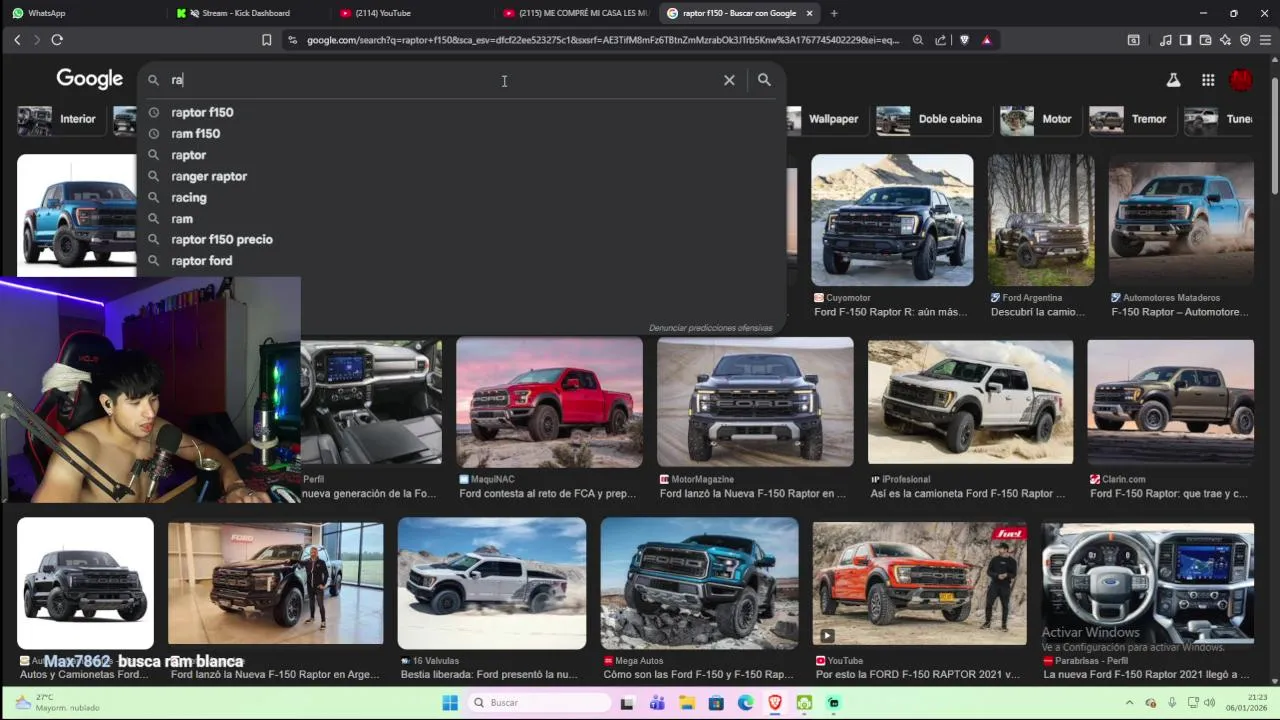The image size is (1280, 720).
Task: Click 'Denunciar predicciones ofensivas' link
Action: click(x=710, y=328)
